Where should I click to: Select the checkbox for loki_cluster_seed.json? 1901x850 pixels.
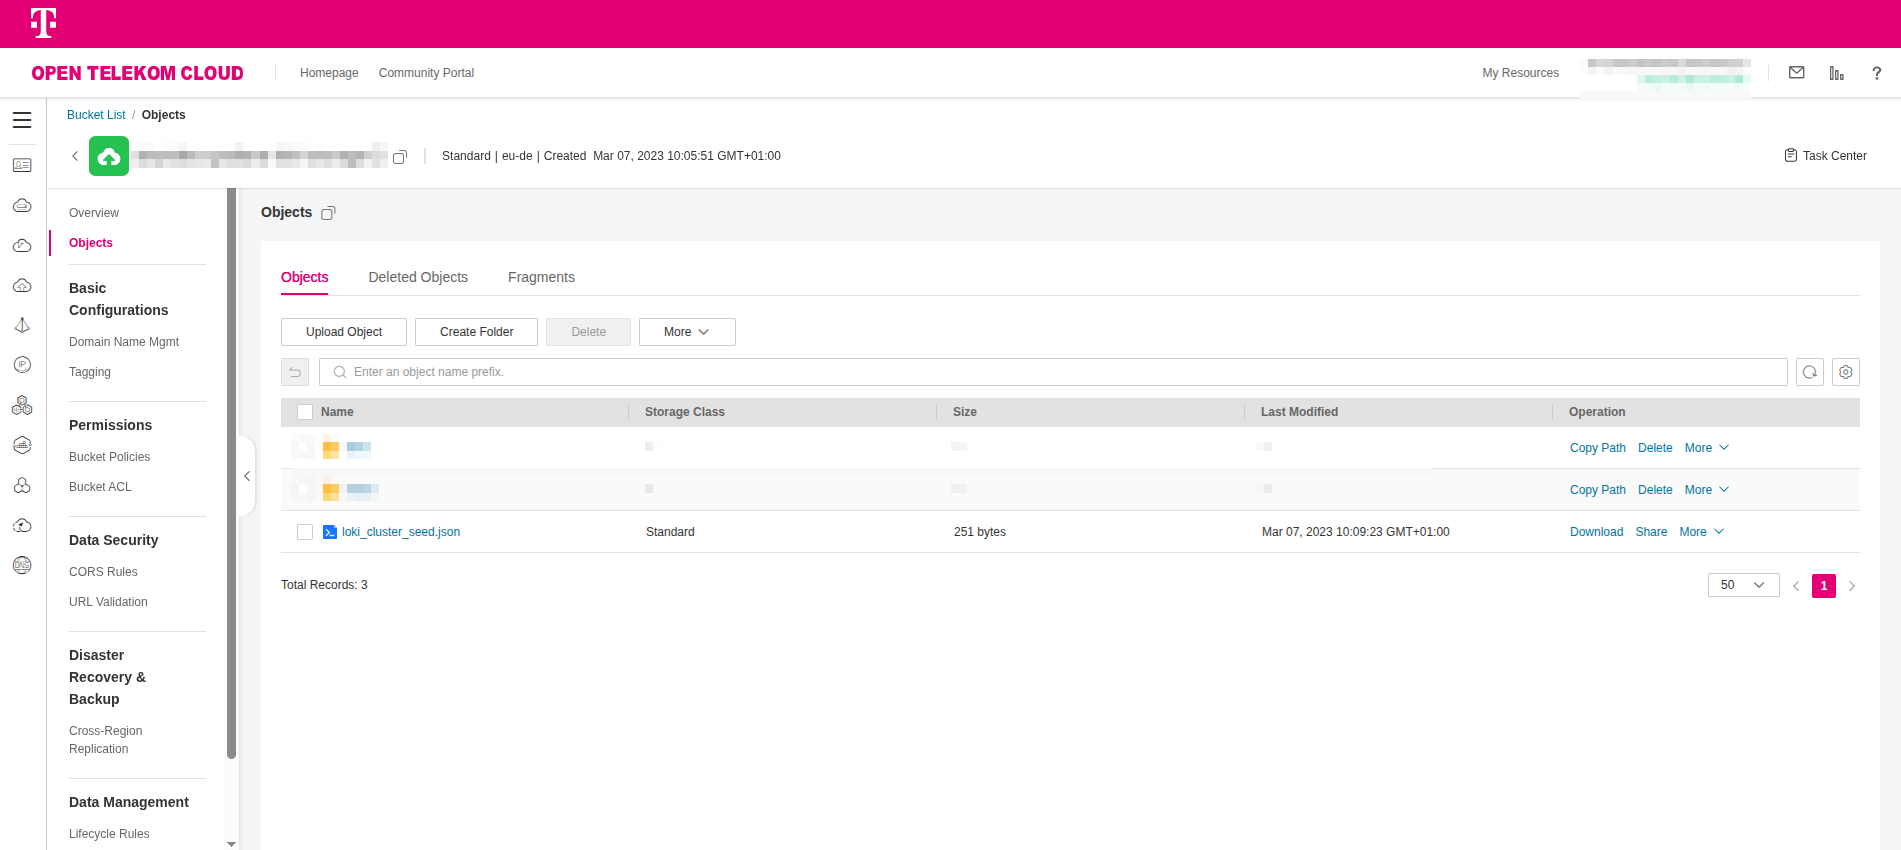[305, 532]
